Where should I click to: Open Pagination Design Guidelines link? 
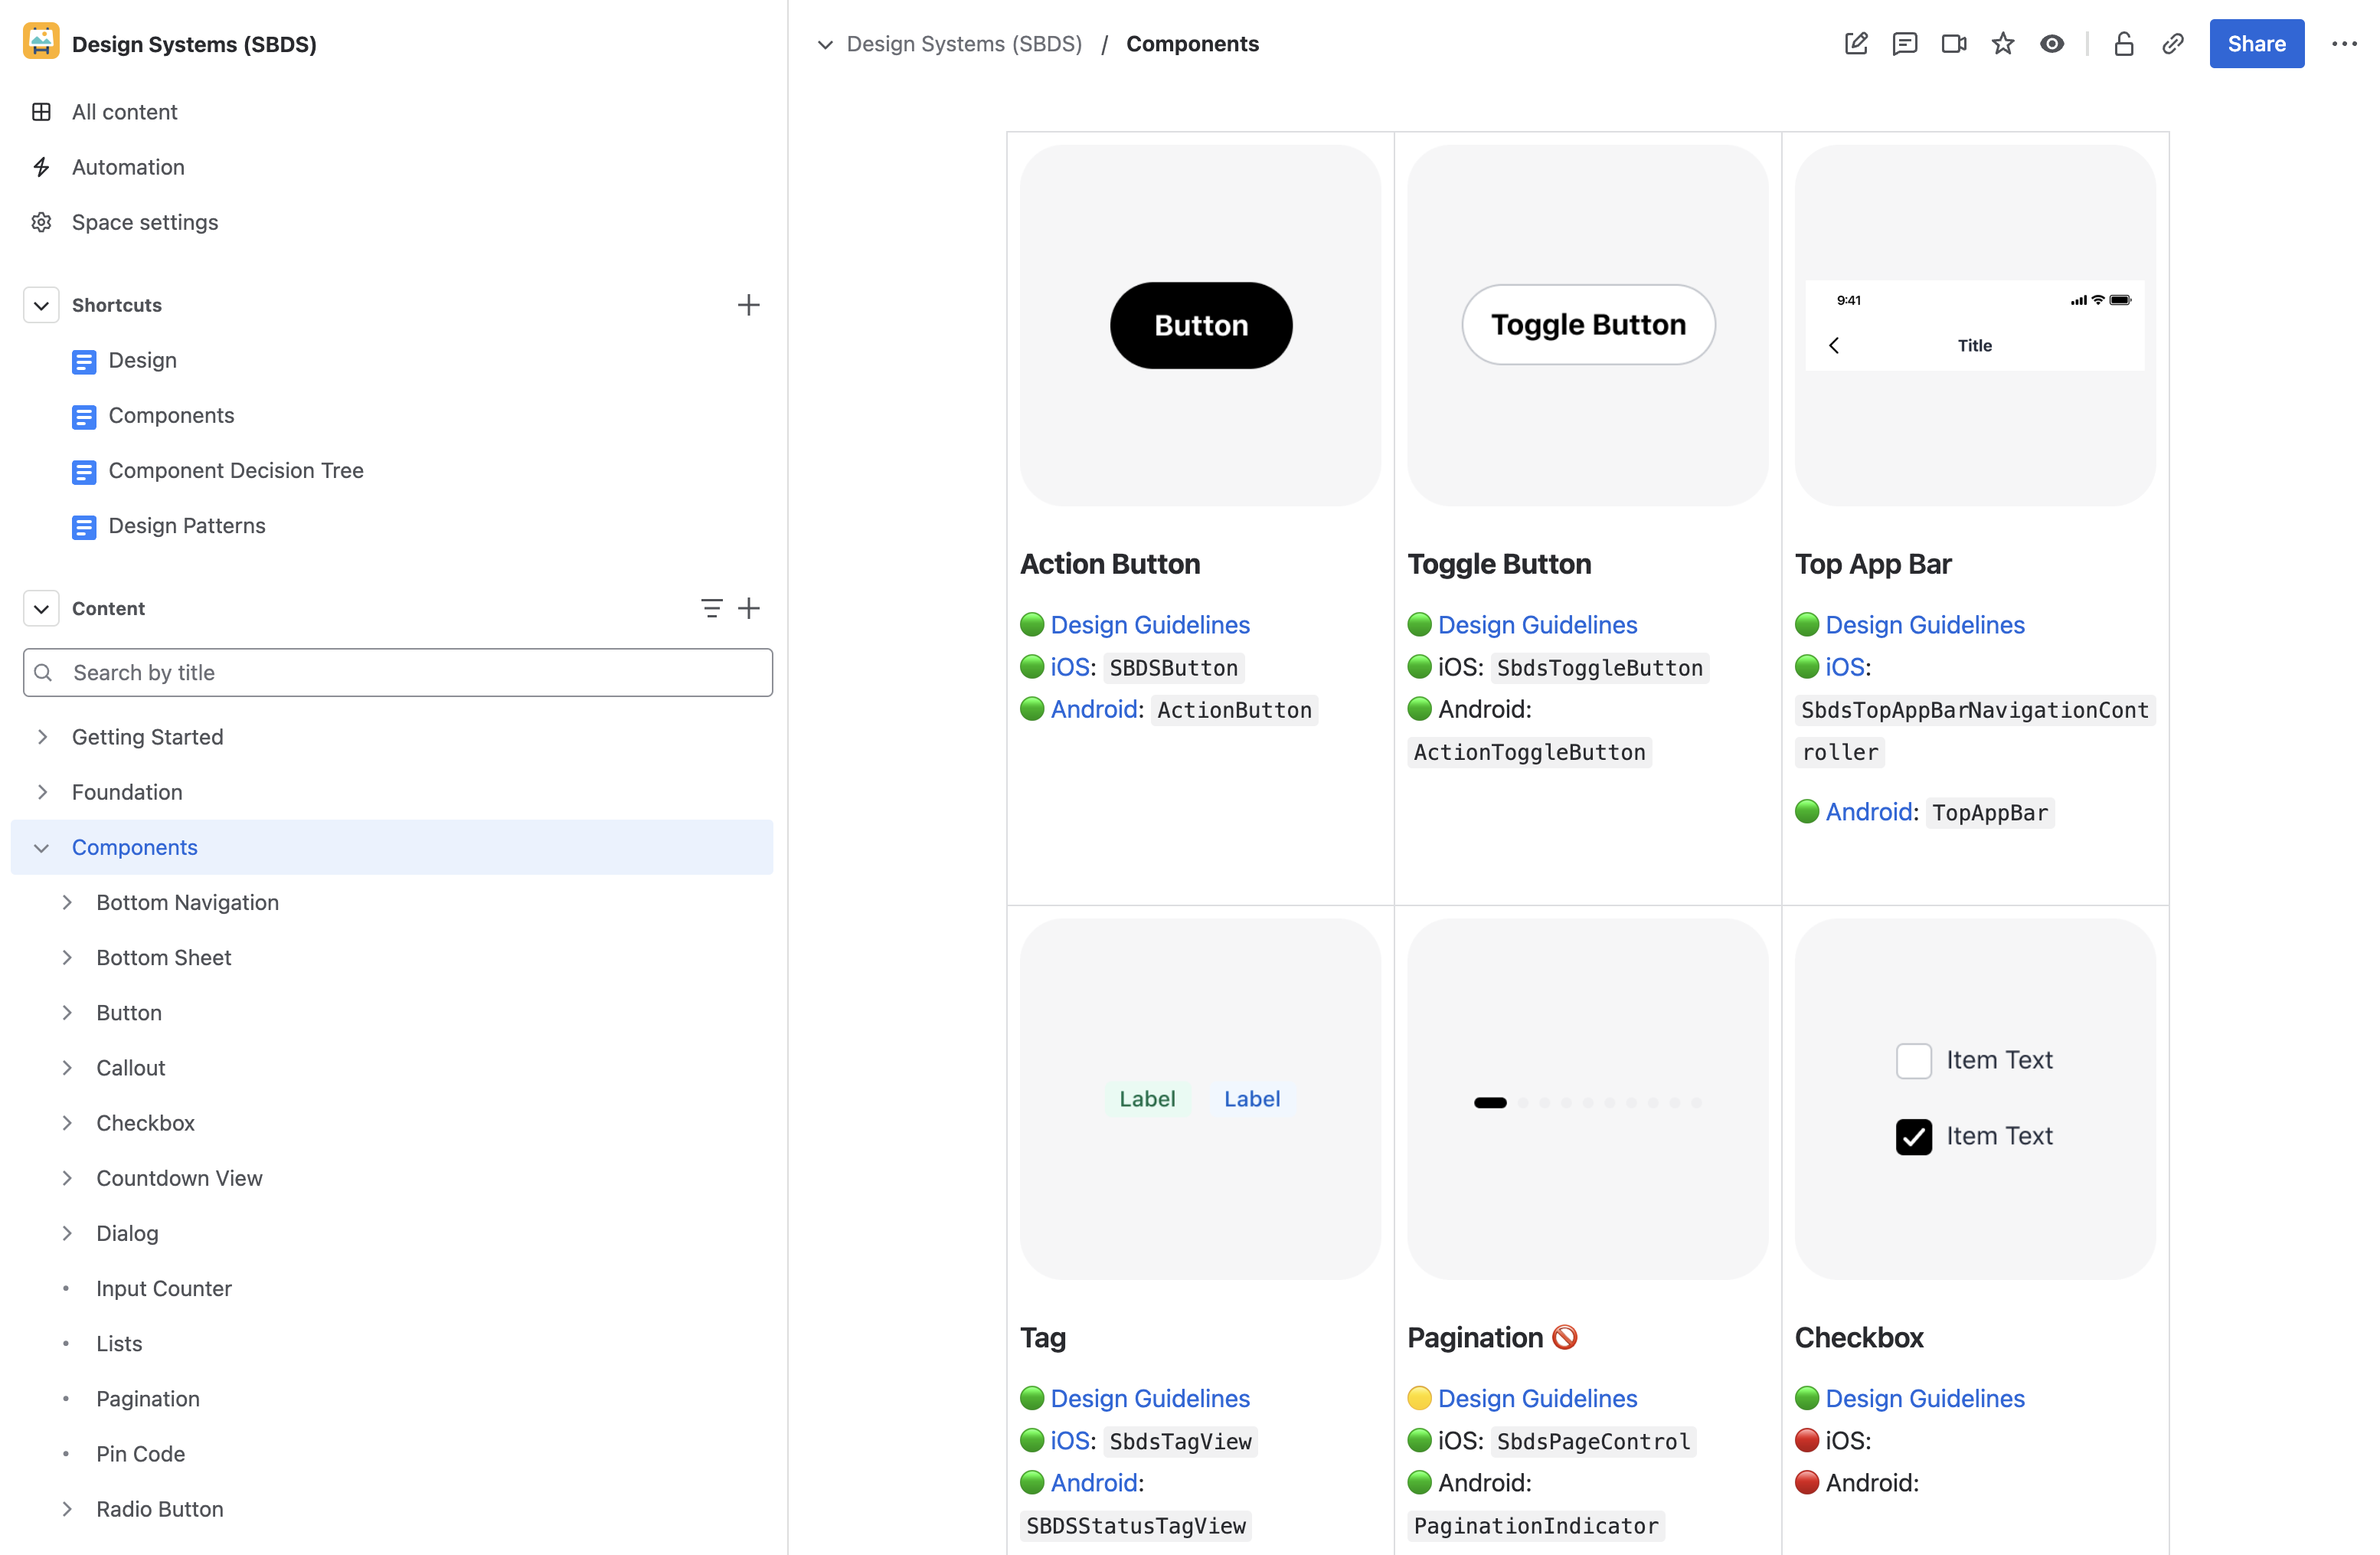(1537, 1398)
